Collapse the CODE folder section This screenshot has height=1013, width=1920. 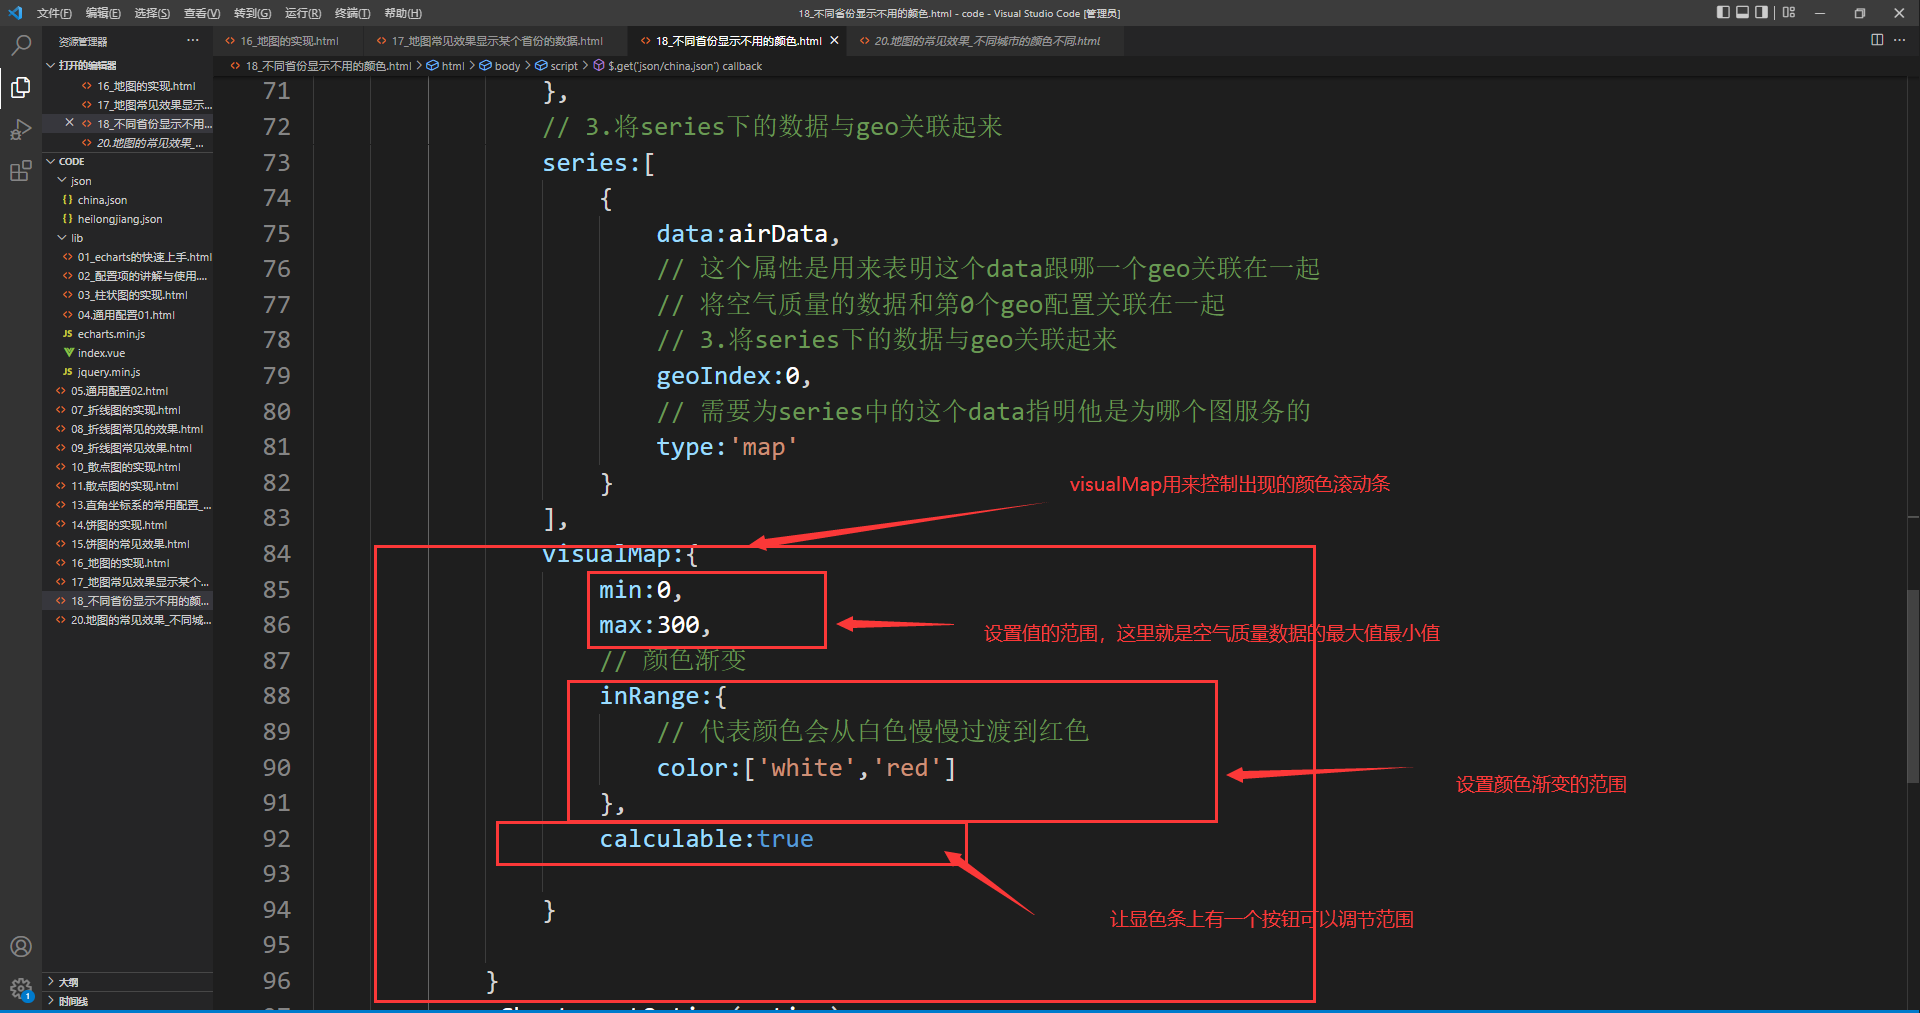pos(50,161)
